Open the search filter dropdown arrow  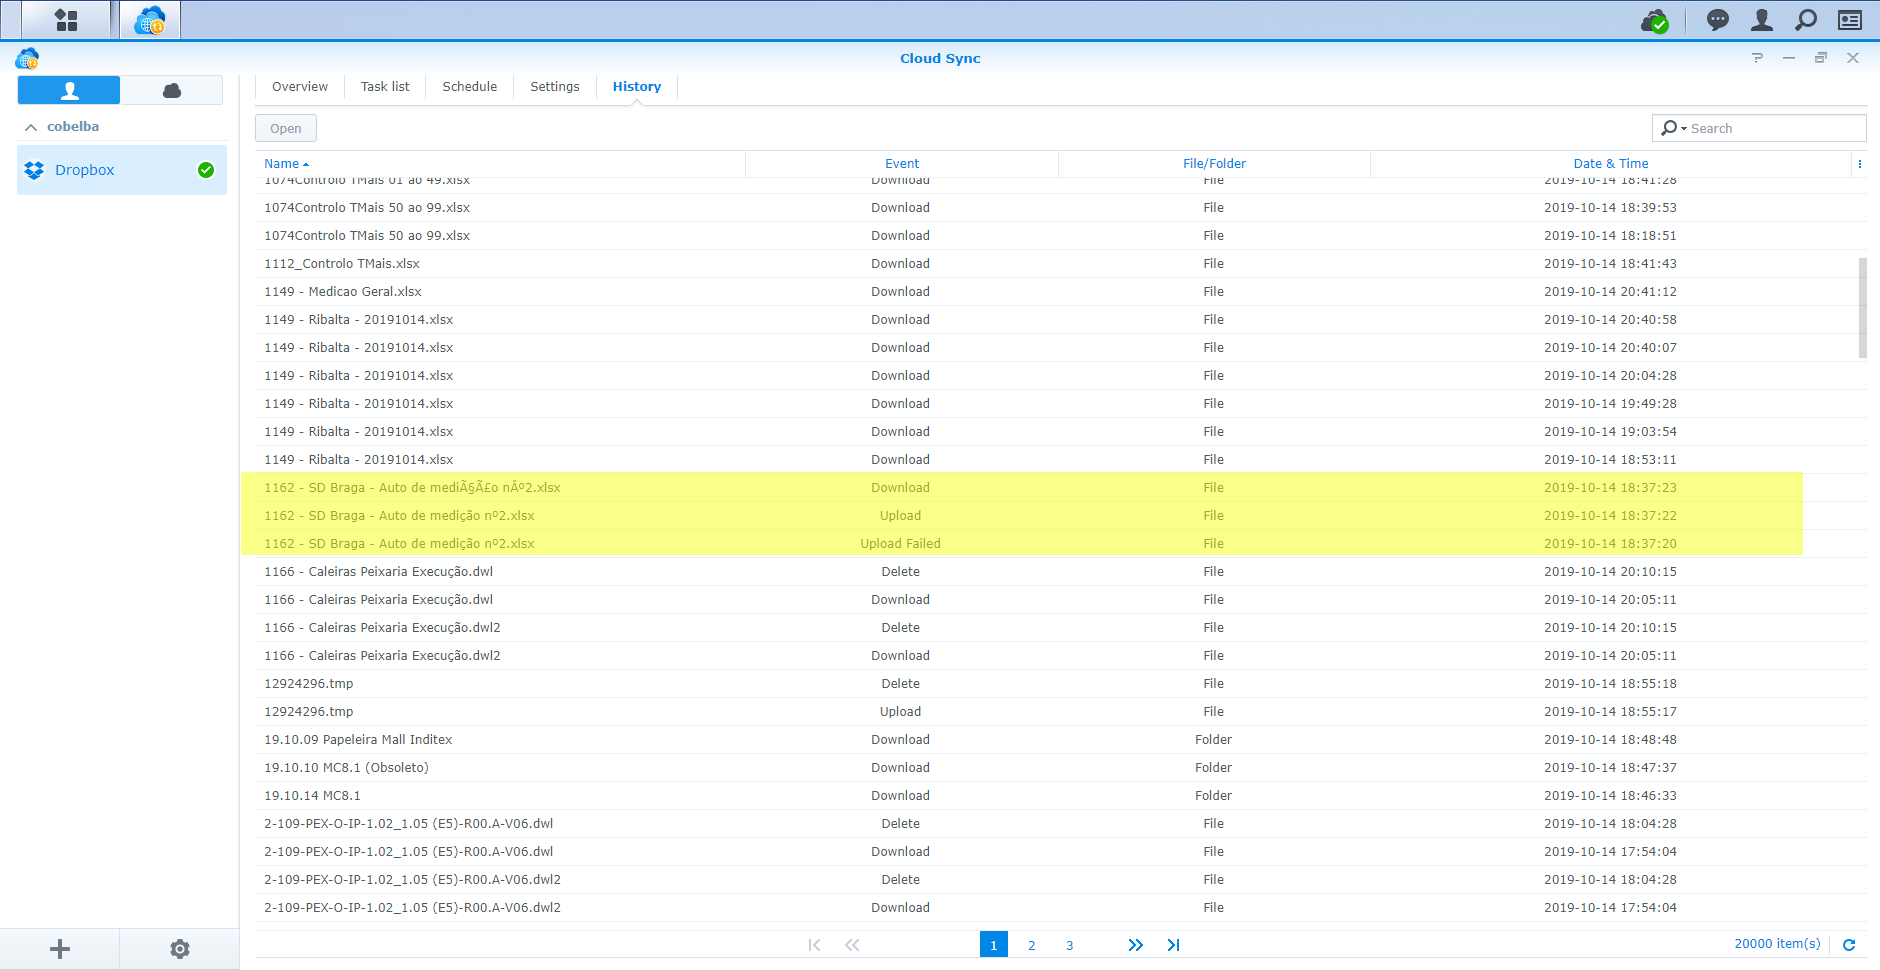(1684, 129)
